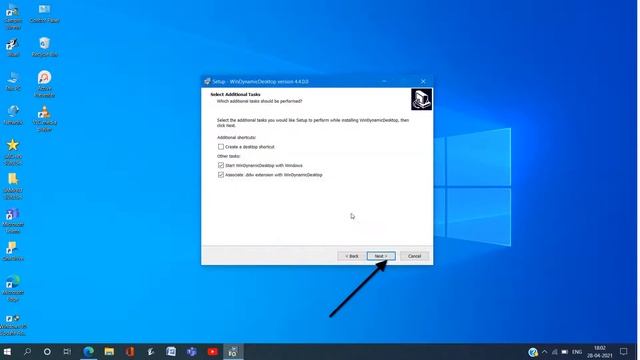
Task: Click Next in the Setup wizard
Action: point(381,256)
